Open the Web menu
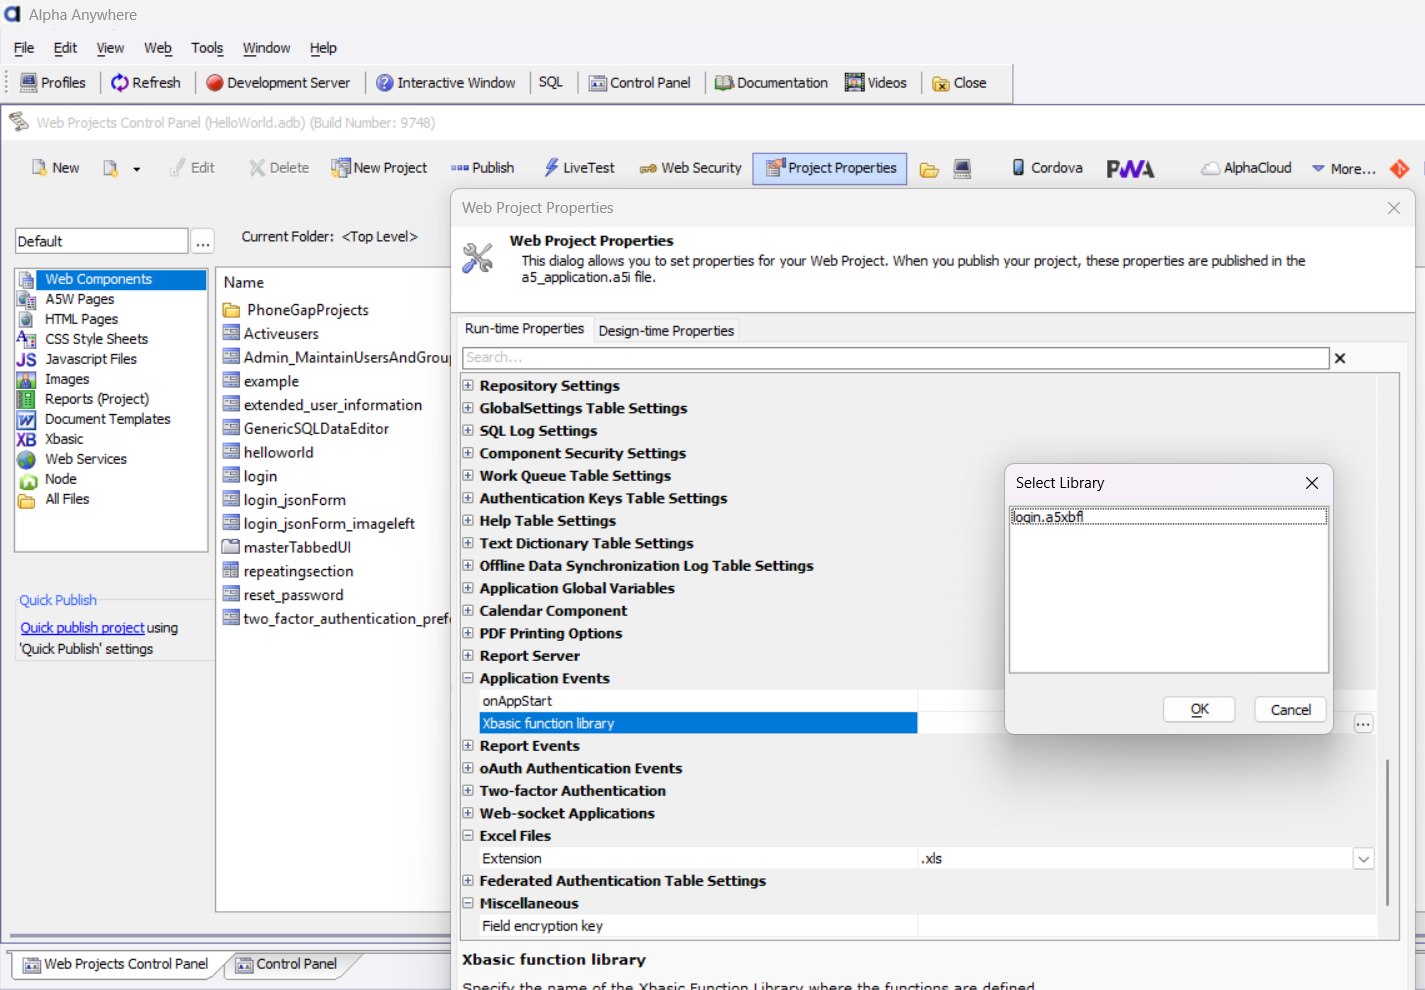The image size is (1425, 990). 158,48
